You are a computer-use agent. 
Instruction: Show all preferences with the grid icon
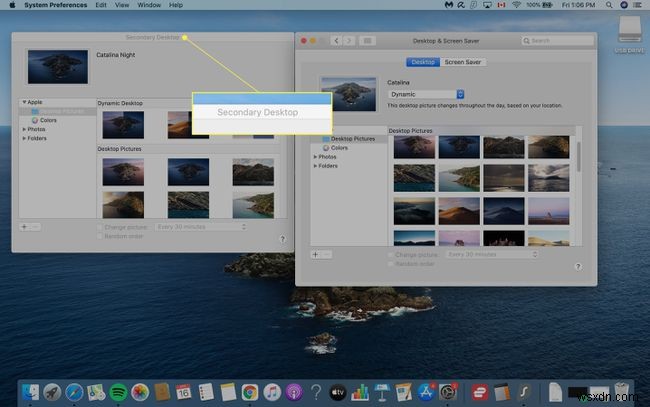367,41
